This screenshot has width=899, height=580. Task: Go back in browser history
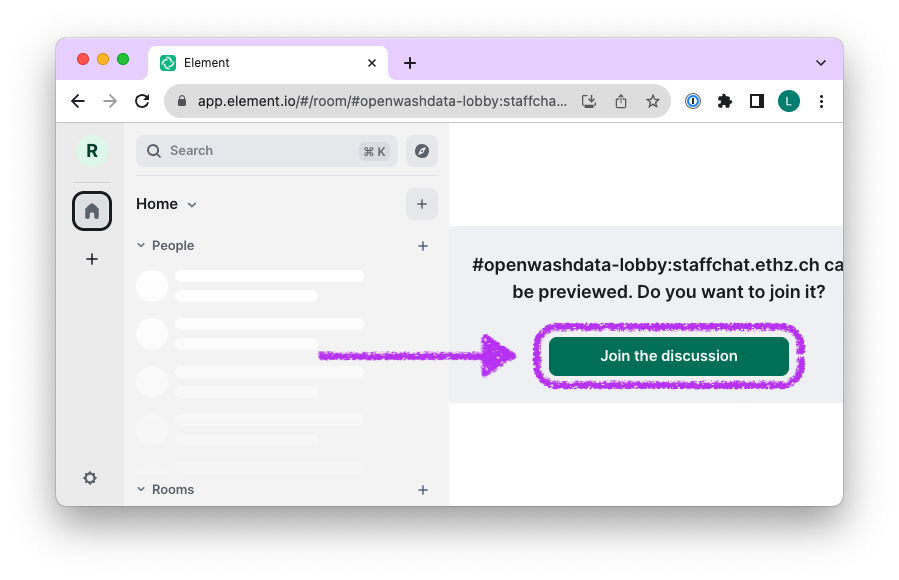click(78, 101)
